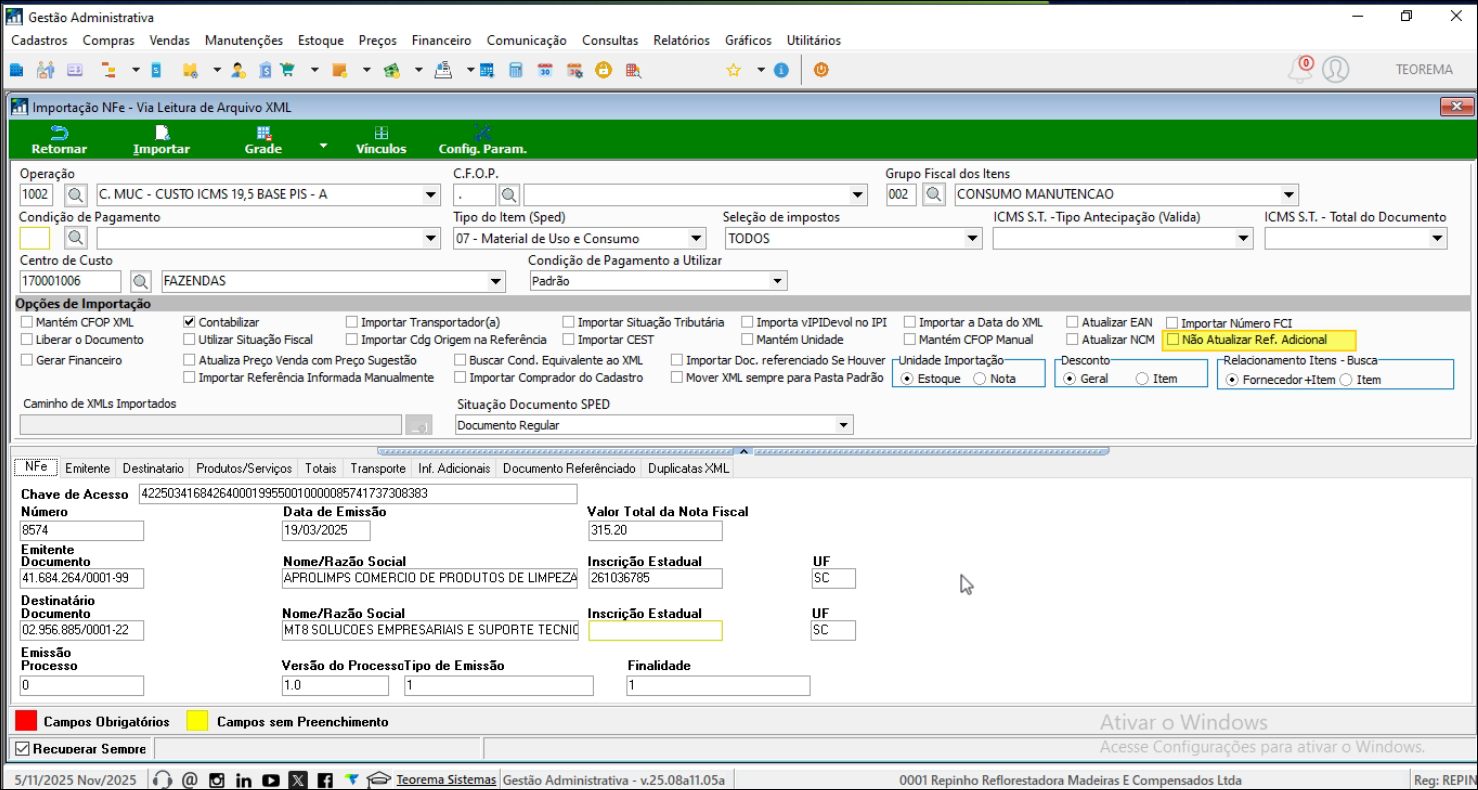Click the Vínculos toolbar icon
Screen dimensions: 1478x790
(381, 140)
